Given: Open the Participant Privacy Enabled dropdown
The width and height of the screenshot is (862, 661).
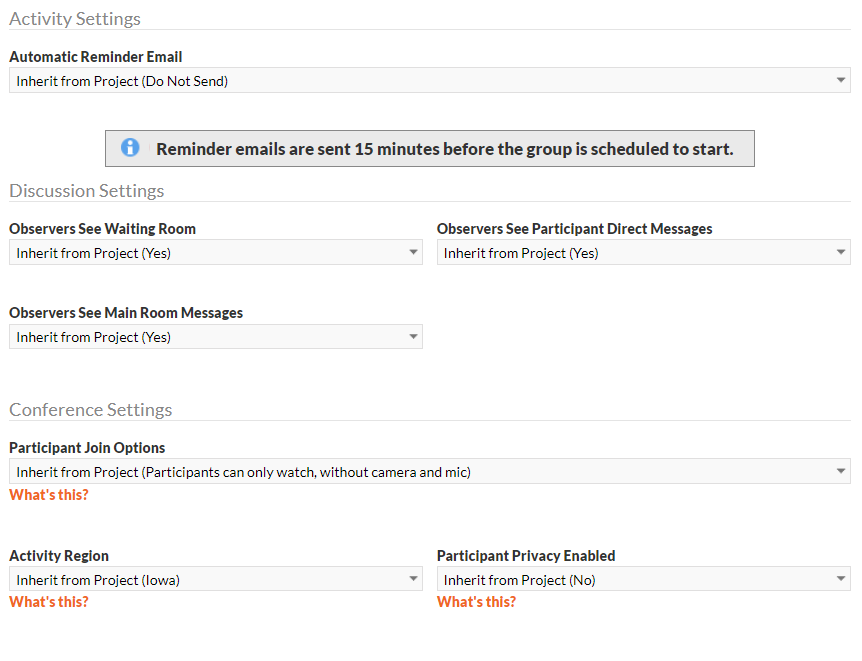Looking at the screenshot, I should point(644,579).
